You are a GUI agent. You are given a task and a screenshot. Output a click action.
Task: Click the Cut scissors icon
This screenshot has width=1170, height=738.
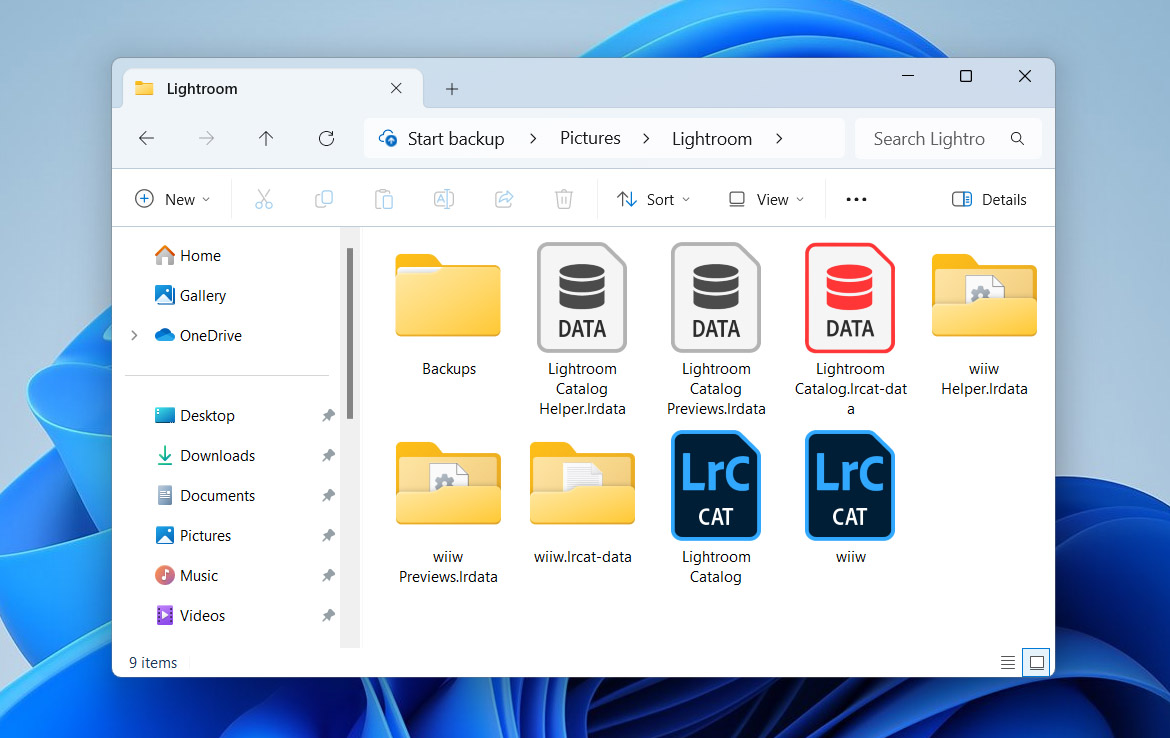(263, 199)
